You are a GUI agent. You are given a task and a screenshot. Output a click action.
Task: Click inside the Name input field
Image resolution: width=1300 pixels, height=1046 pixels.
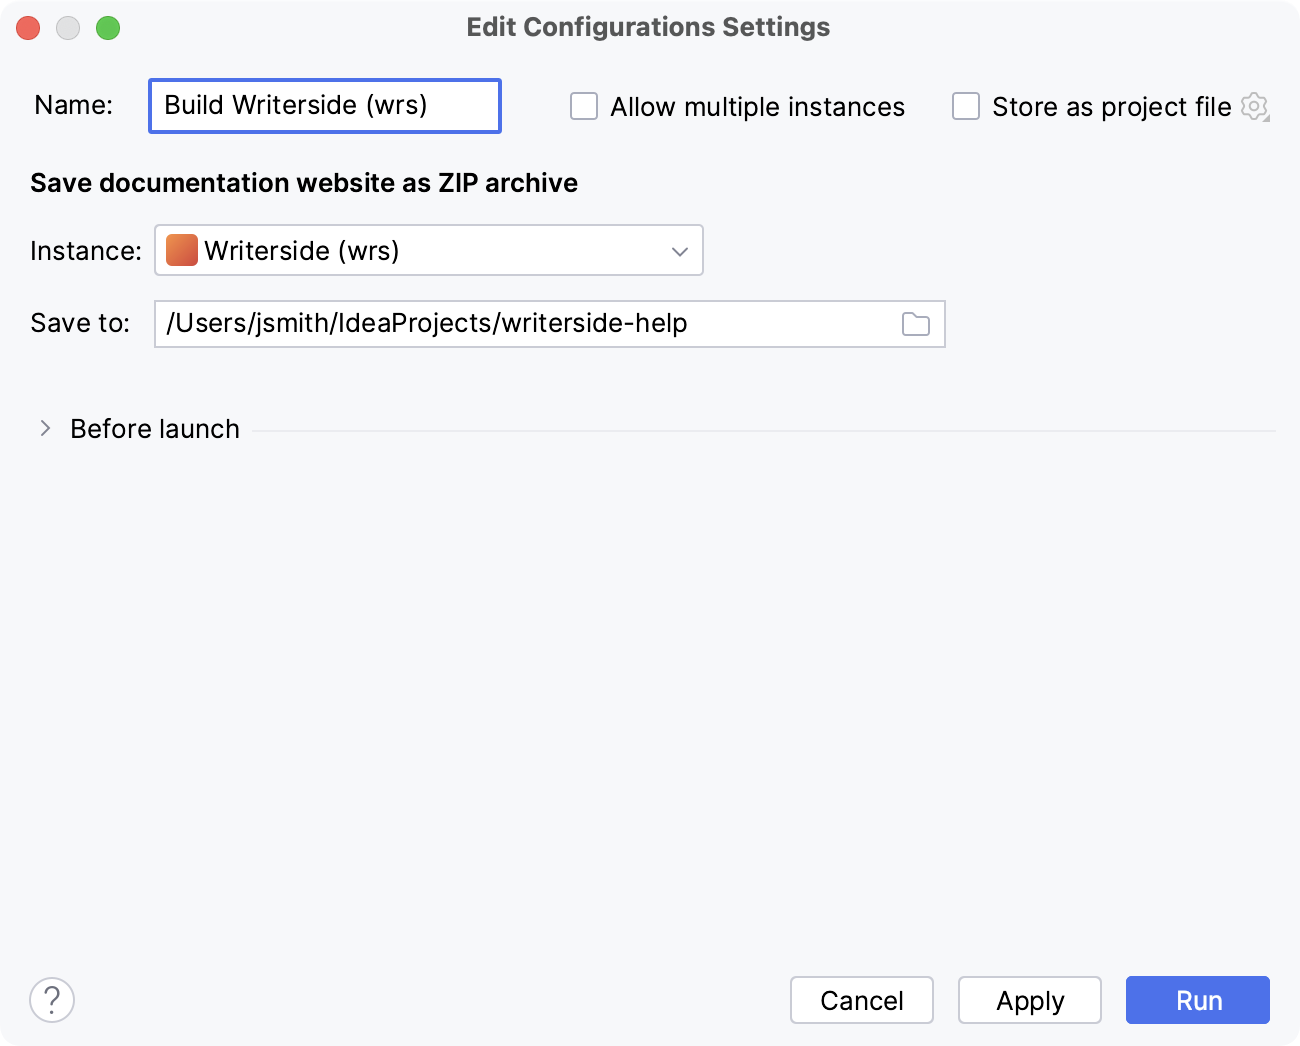[x=324, y=105]
